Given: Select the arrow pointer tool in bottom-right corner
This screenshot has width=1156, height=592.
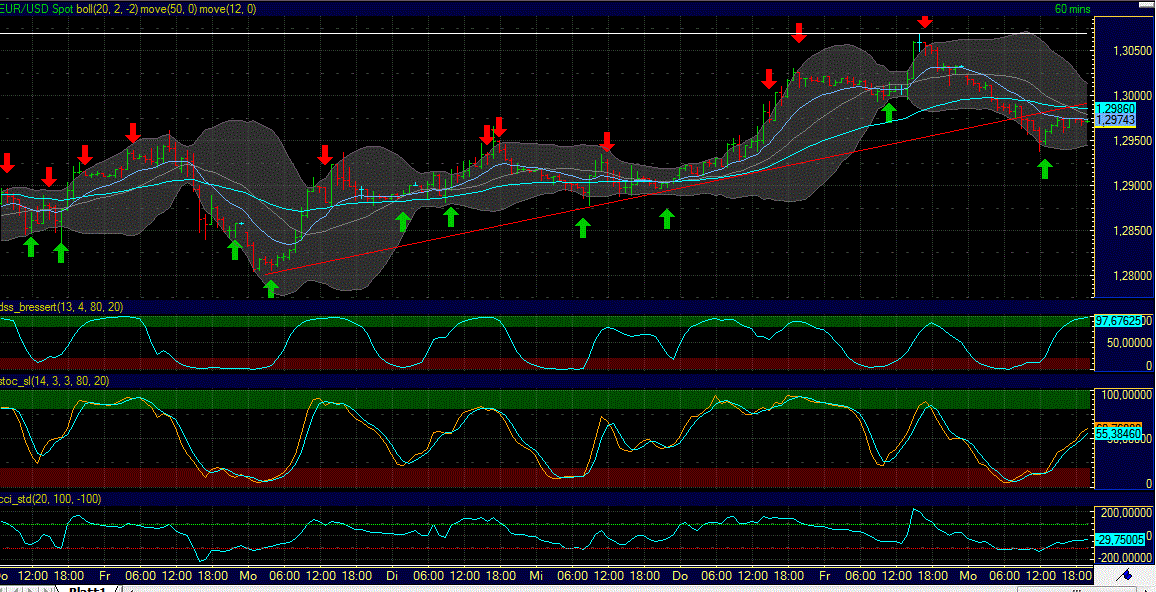Looking at the screenshot, I should 1147,590.
